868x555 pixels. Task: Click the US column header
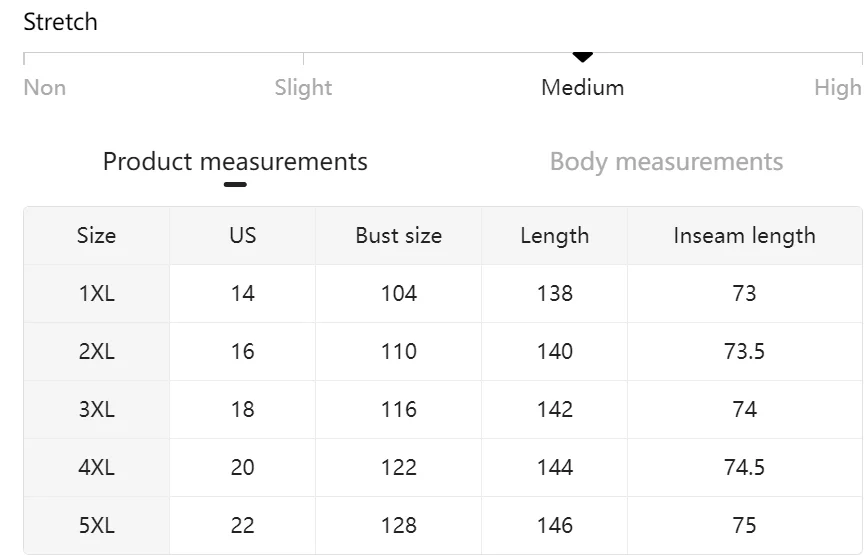pos(242,236)
